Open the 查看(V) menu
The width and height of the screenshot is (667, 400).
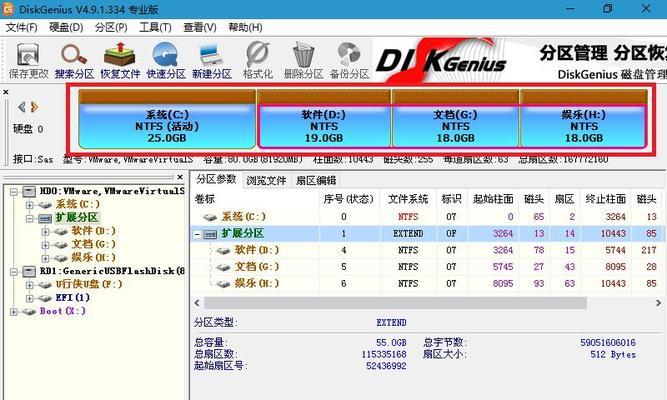click(x=200, y=28)
